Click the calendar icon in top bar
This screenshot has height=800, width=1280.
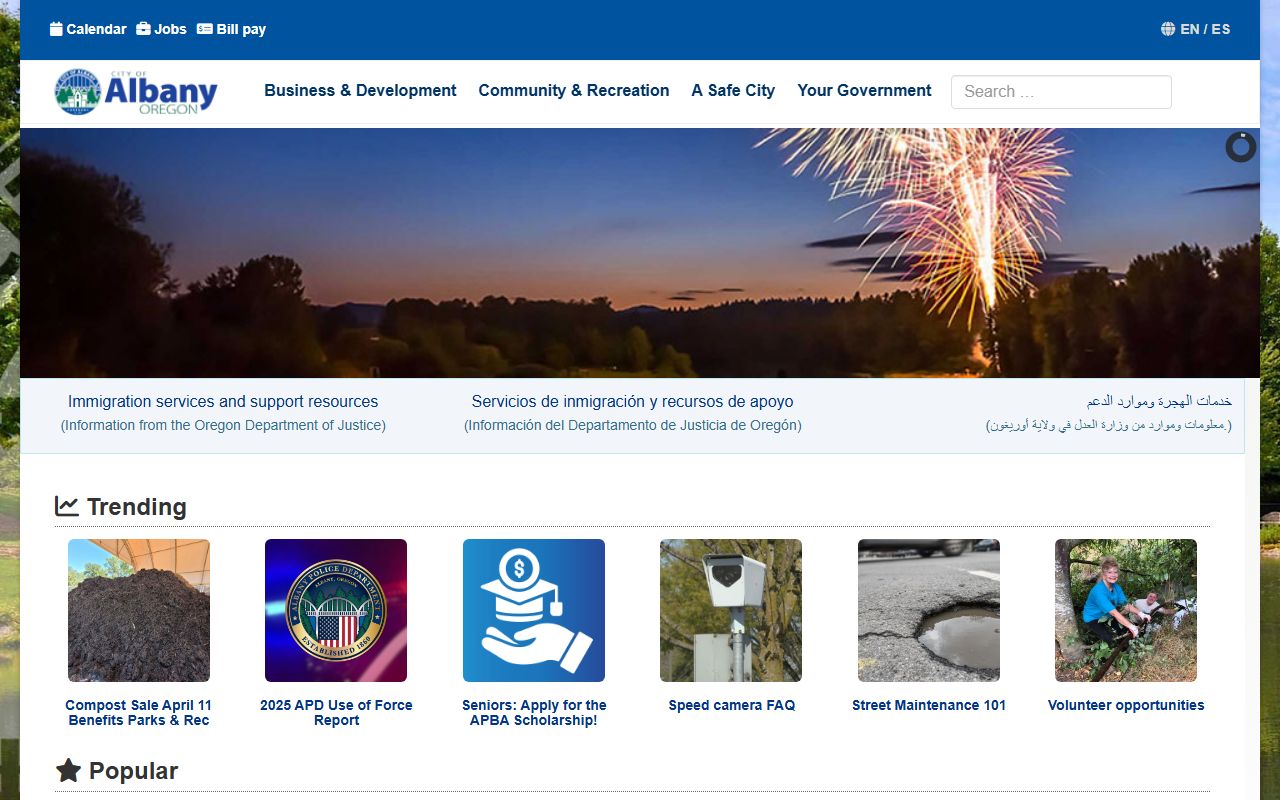[56, 29]
